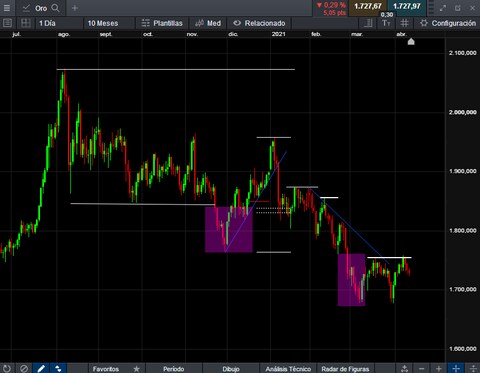Viewport: 480px width, 373px height.
Task: Toggle the crosshair cursor button
Action: [x=456, y=368]
